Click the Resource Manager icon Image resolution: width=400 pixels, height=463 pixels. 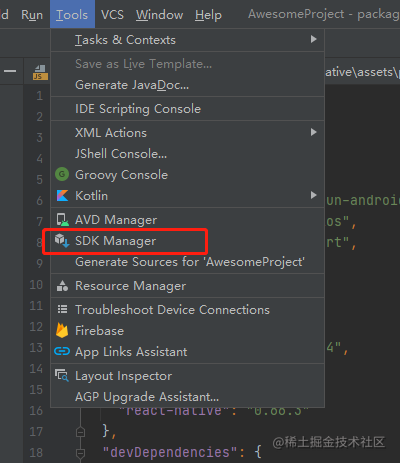pyautogui.click(x=62, y=286)
